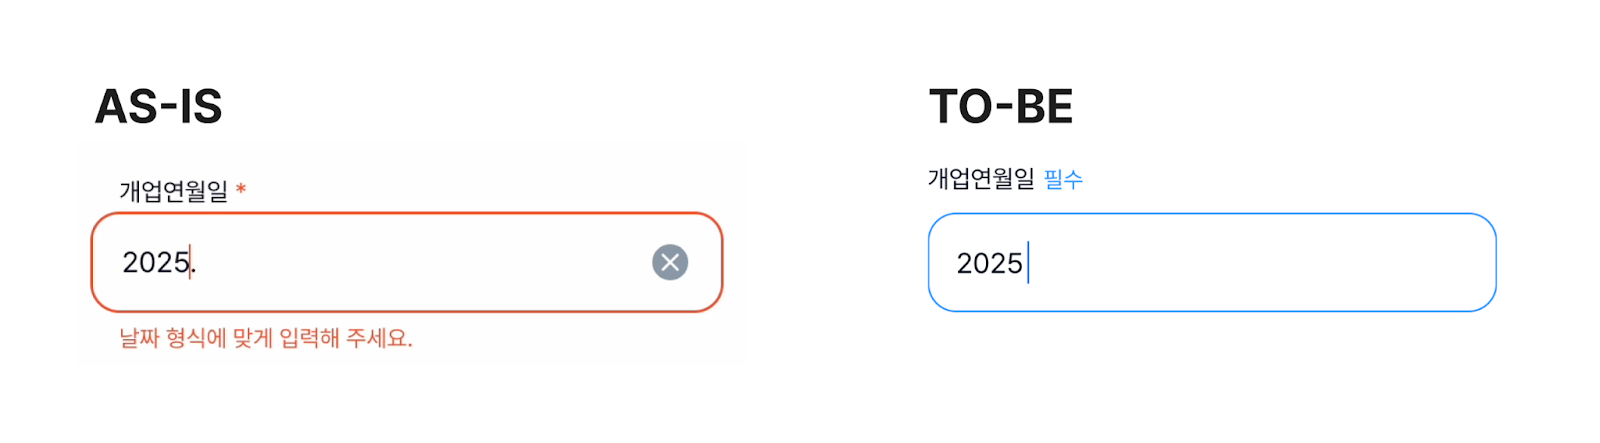This screenshot has height=443, width=1600.
Task: Click the empty middle area of the AS-IS field
Action: coord(420,262)
